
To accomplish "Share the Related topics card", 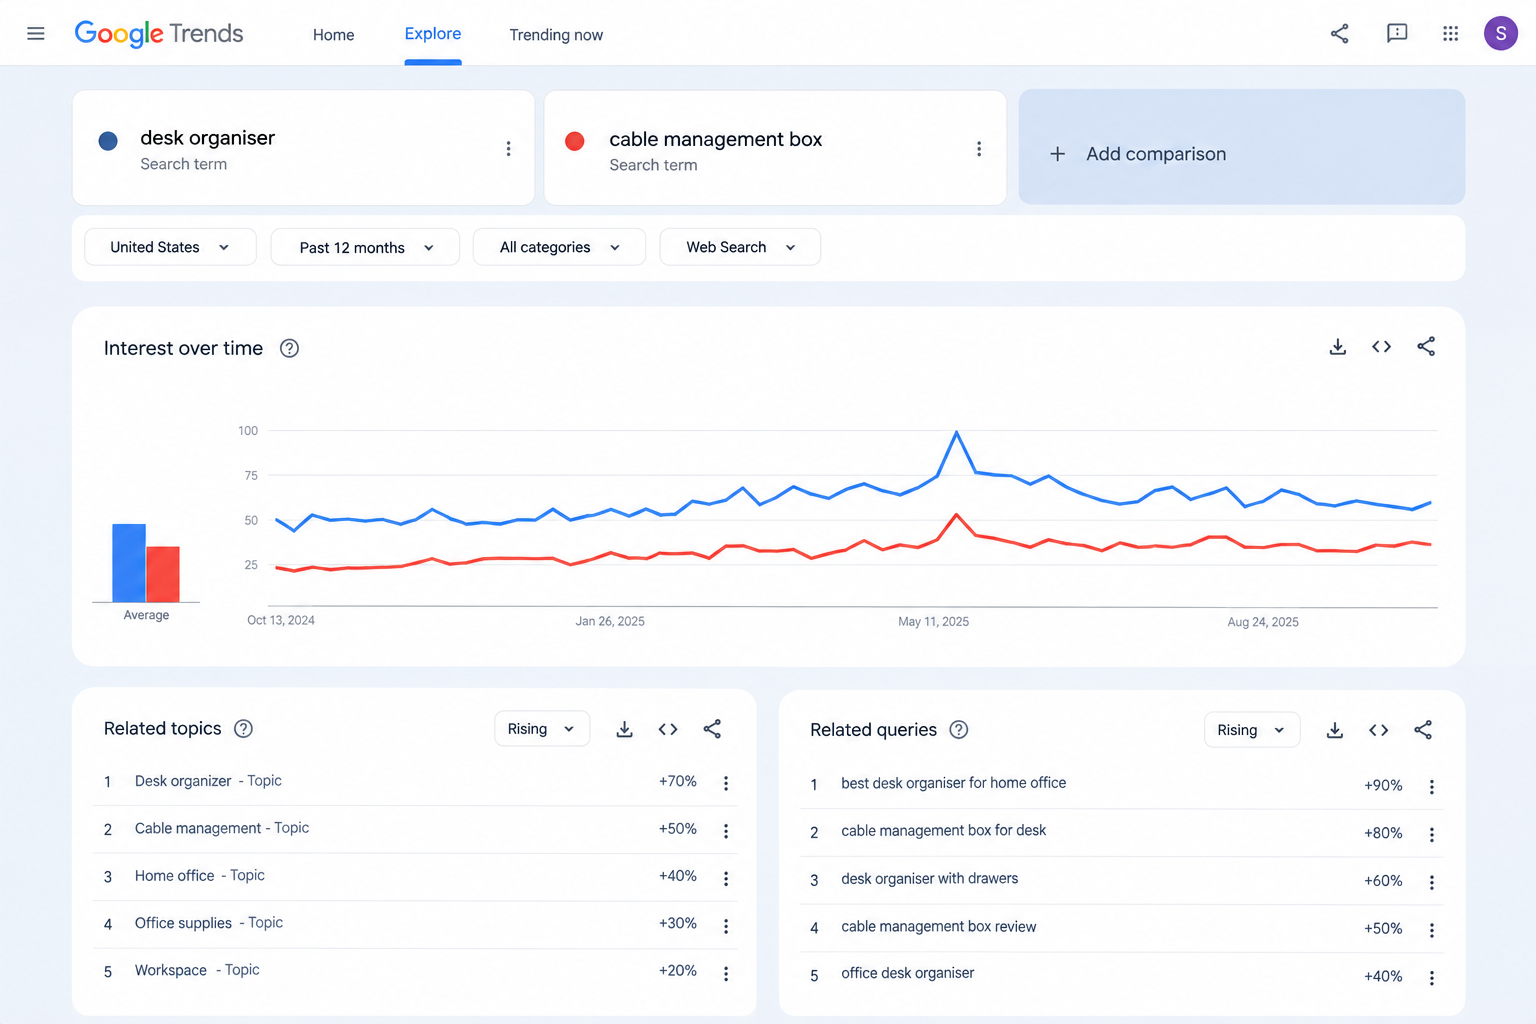I will click(712, 729).
